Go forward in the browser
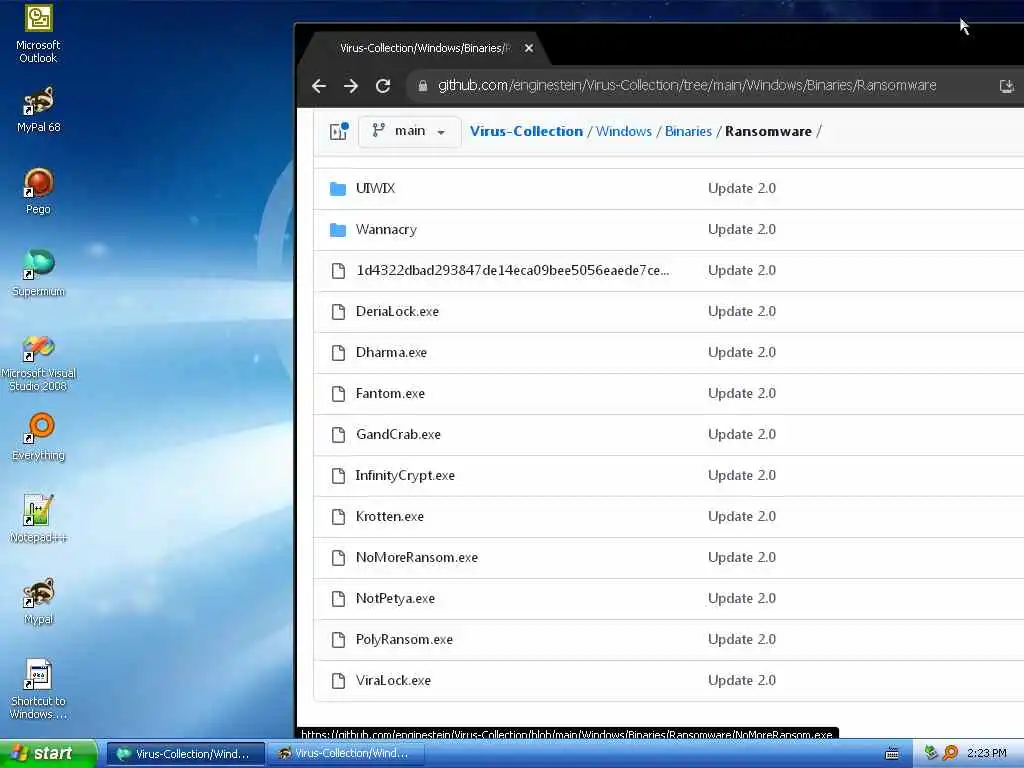This screenshot has height=768, width=1024. click(x=351, y=86)
